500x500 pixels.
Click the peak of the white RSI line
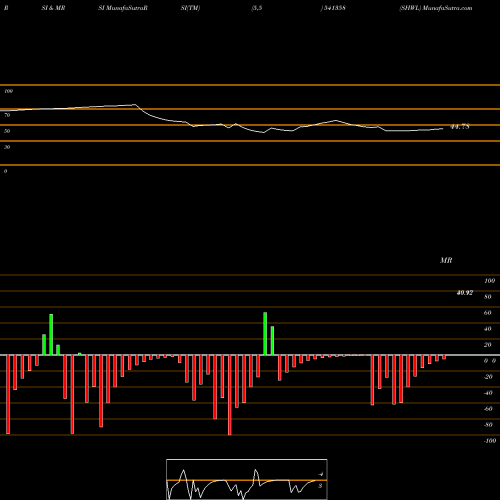coord(135,105)
